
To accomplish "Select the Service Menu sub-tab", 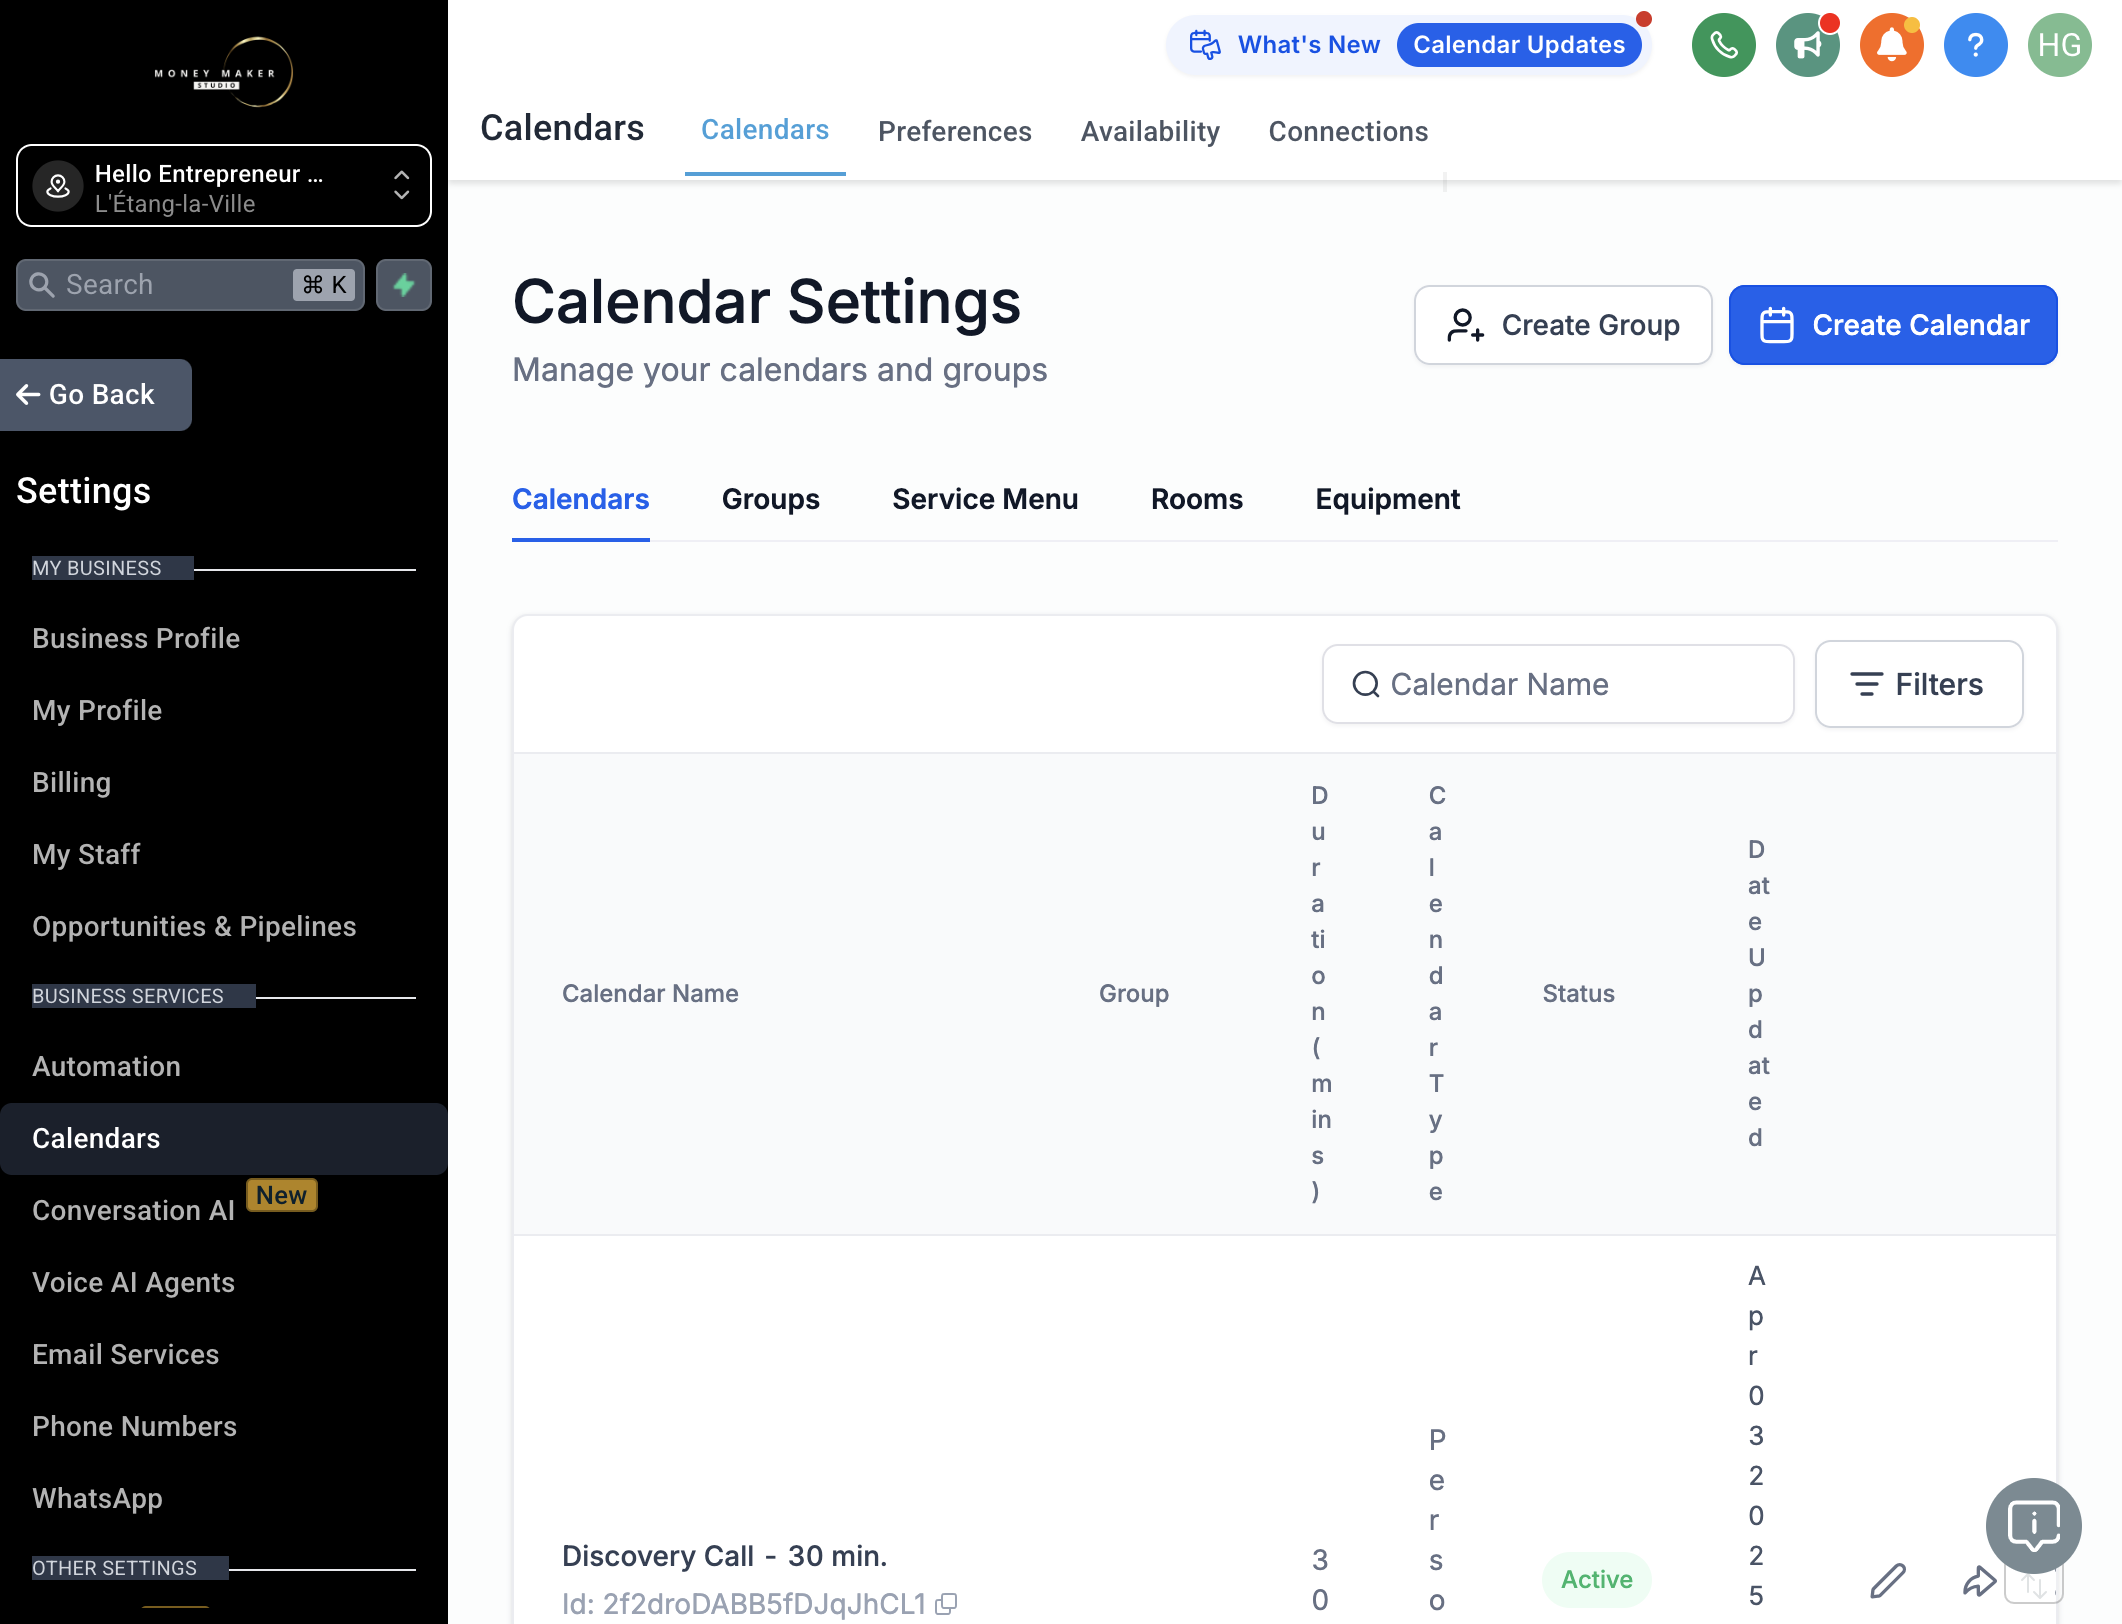I will pos(985,499).
